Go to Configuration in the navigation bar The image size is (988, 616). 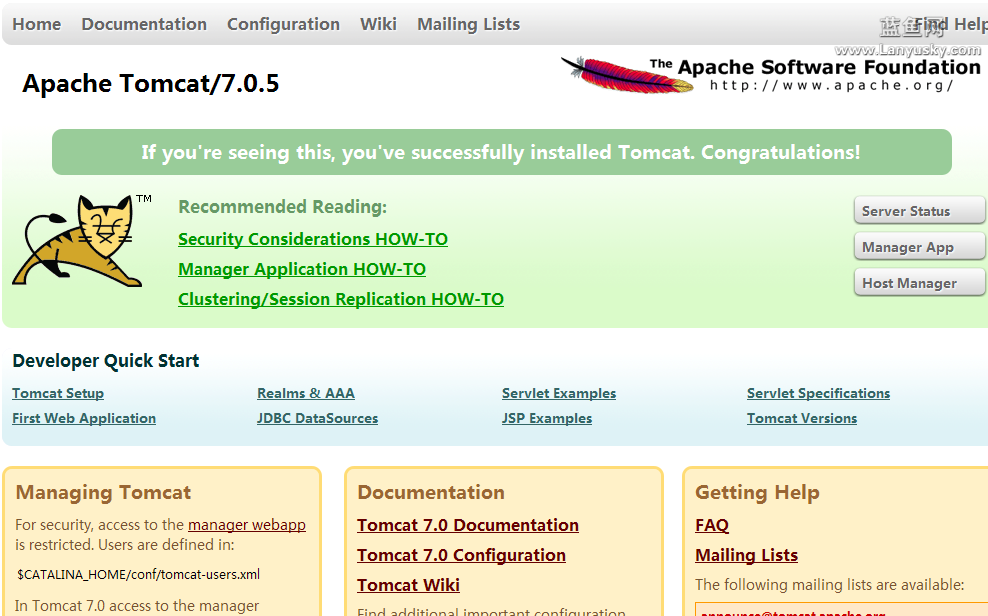tap(283, 24)
